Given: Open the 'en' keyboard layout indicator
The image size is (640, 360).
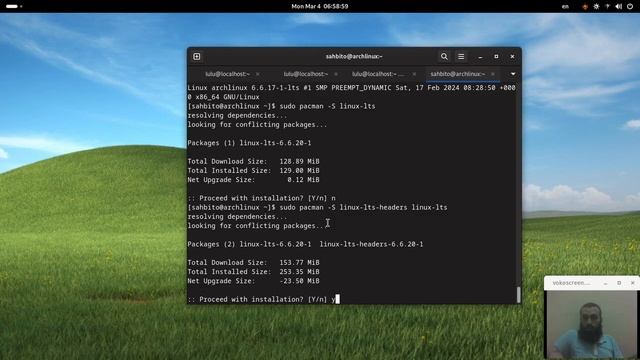Looking at the screenshot, I should point(565,6).
